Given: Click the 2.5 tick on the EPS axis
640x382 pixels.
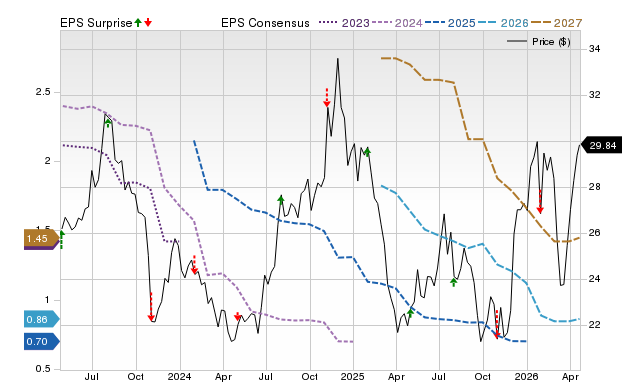Looking at the screenshot, I should [43, 92].
